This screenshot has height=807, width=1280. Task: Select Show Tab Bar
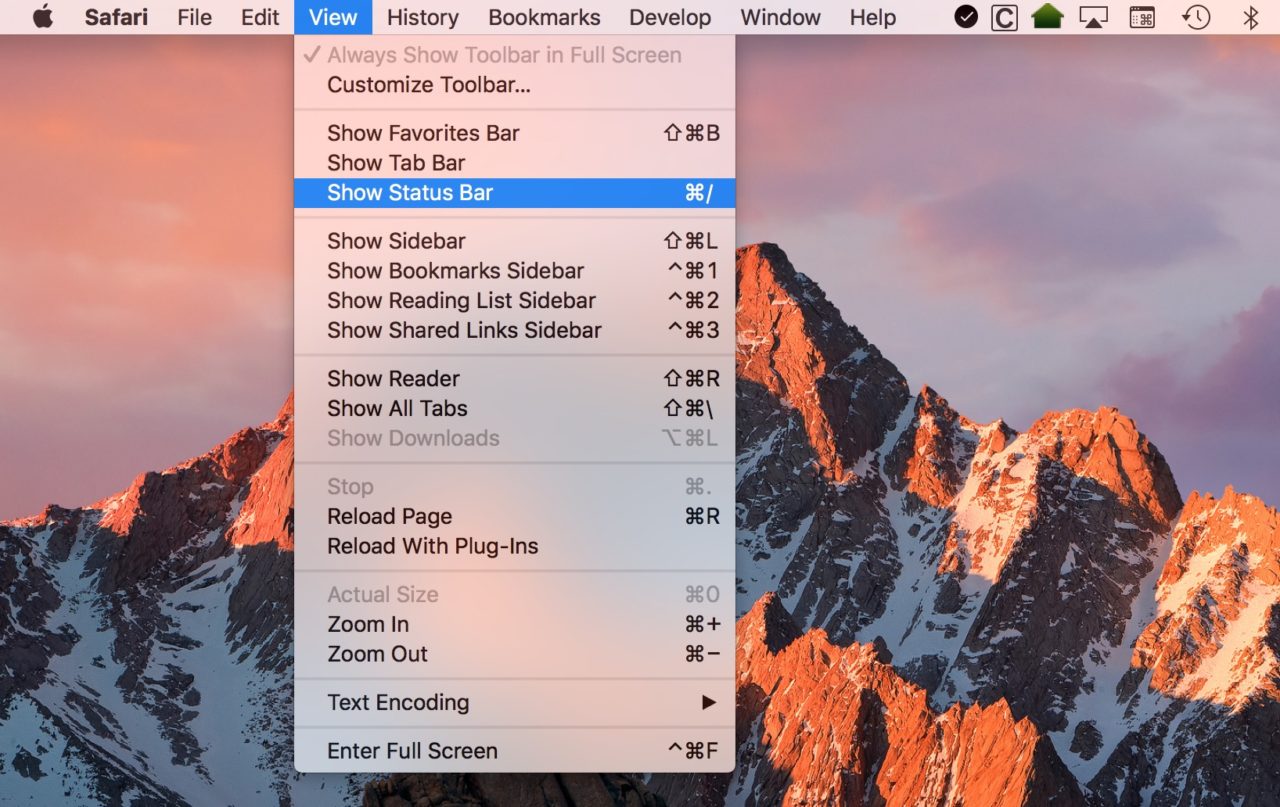[x=514, y=163]
